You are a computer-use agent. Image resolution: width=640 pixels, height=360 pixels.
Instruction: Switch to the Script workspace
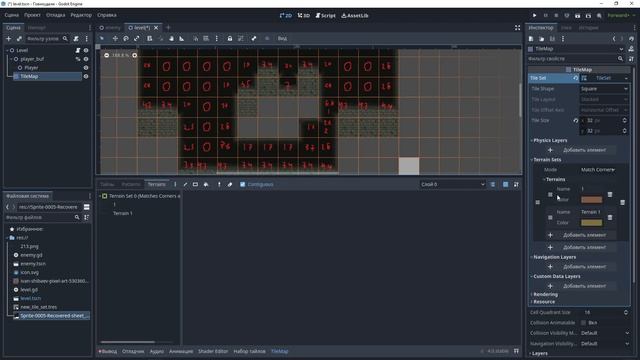tap(325, 16)
